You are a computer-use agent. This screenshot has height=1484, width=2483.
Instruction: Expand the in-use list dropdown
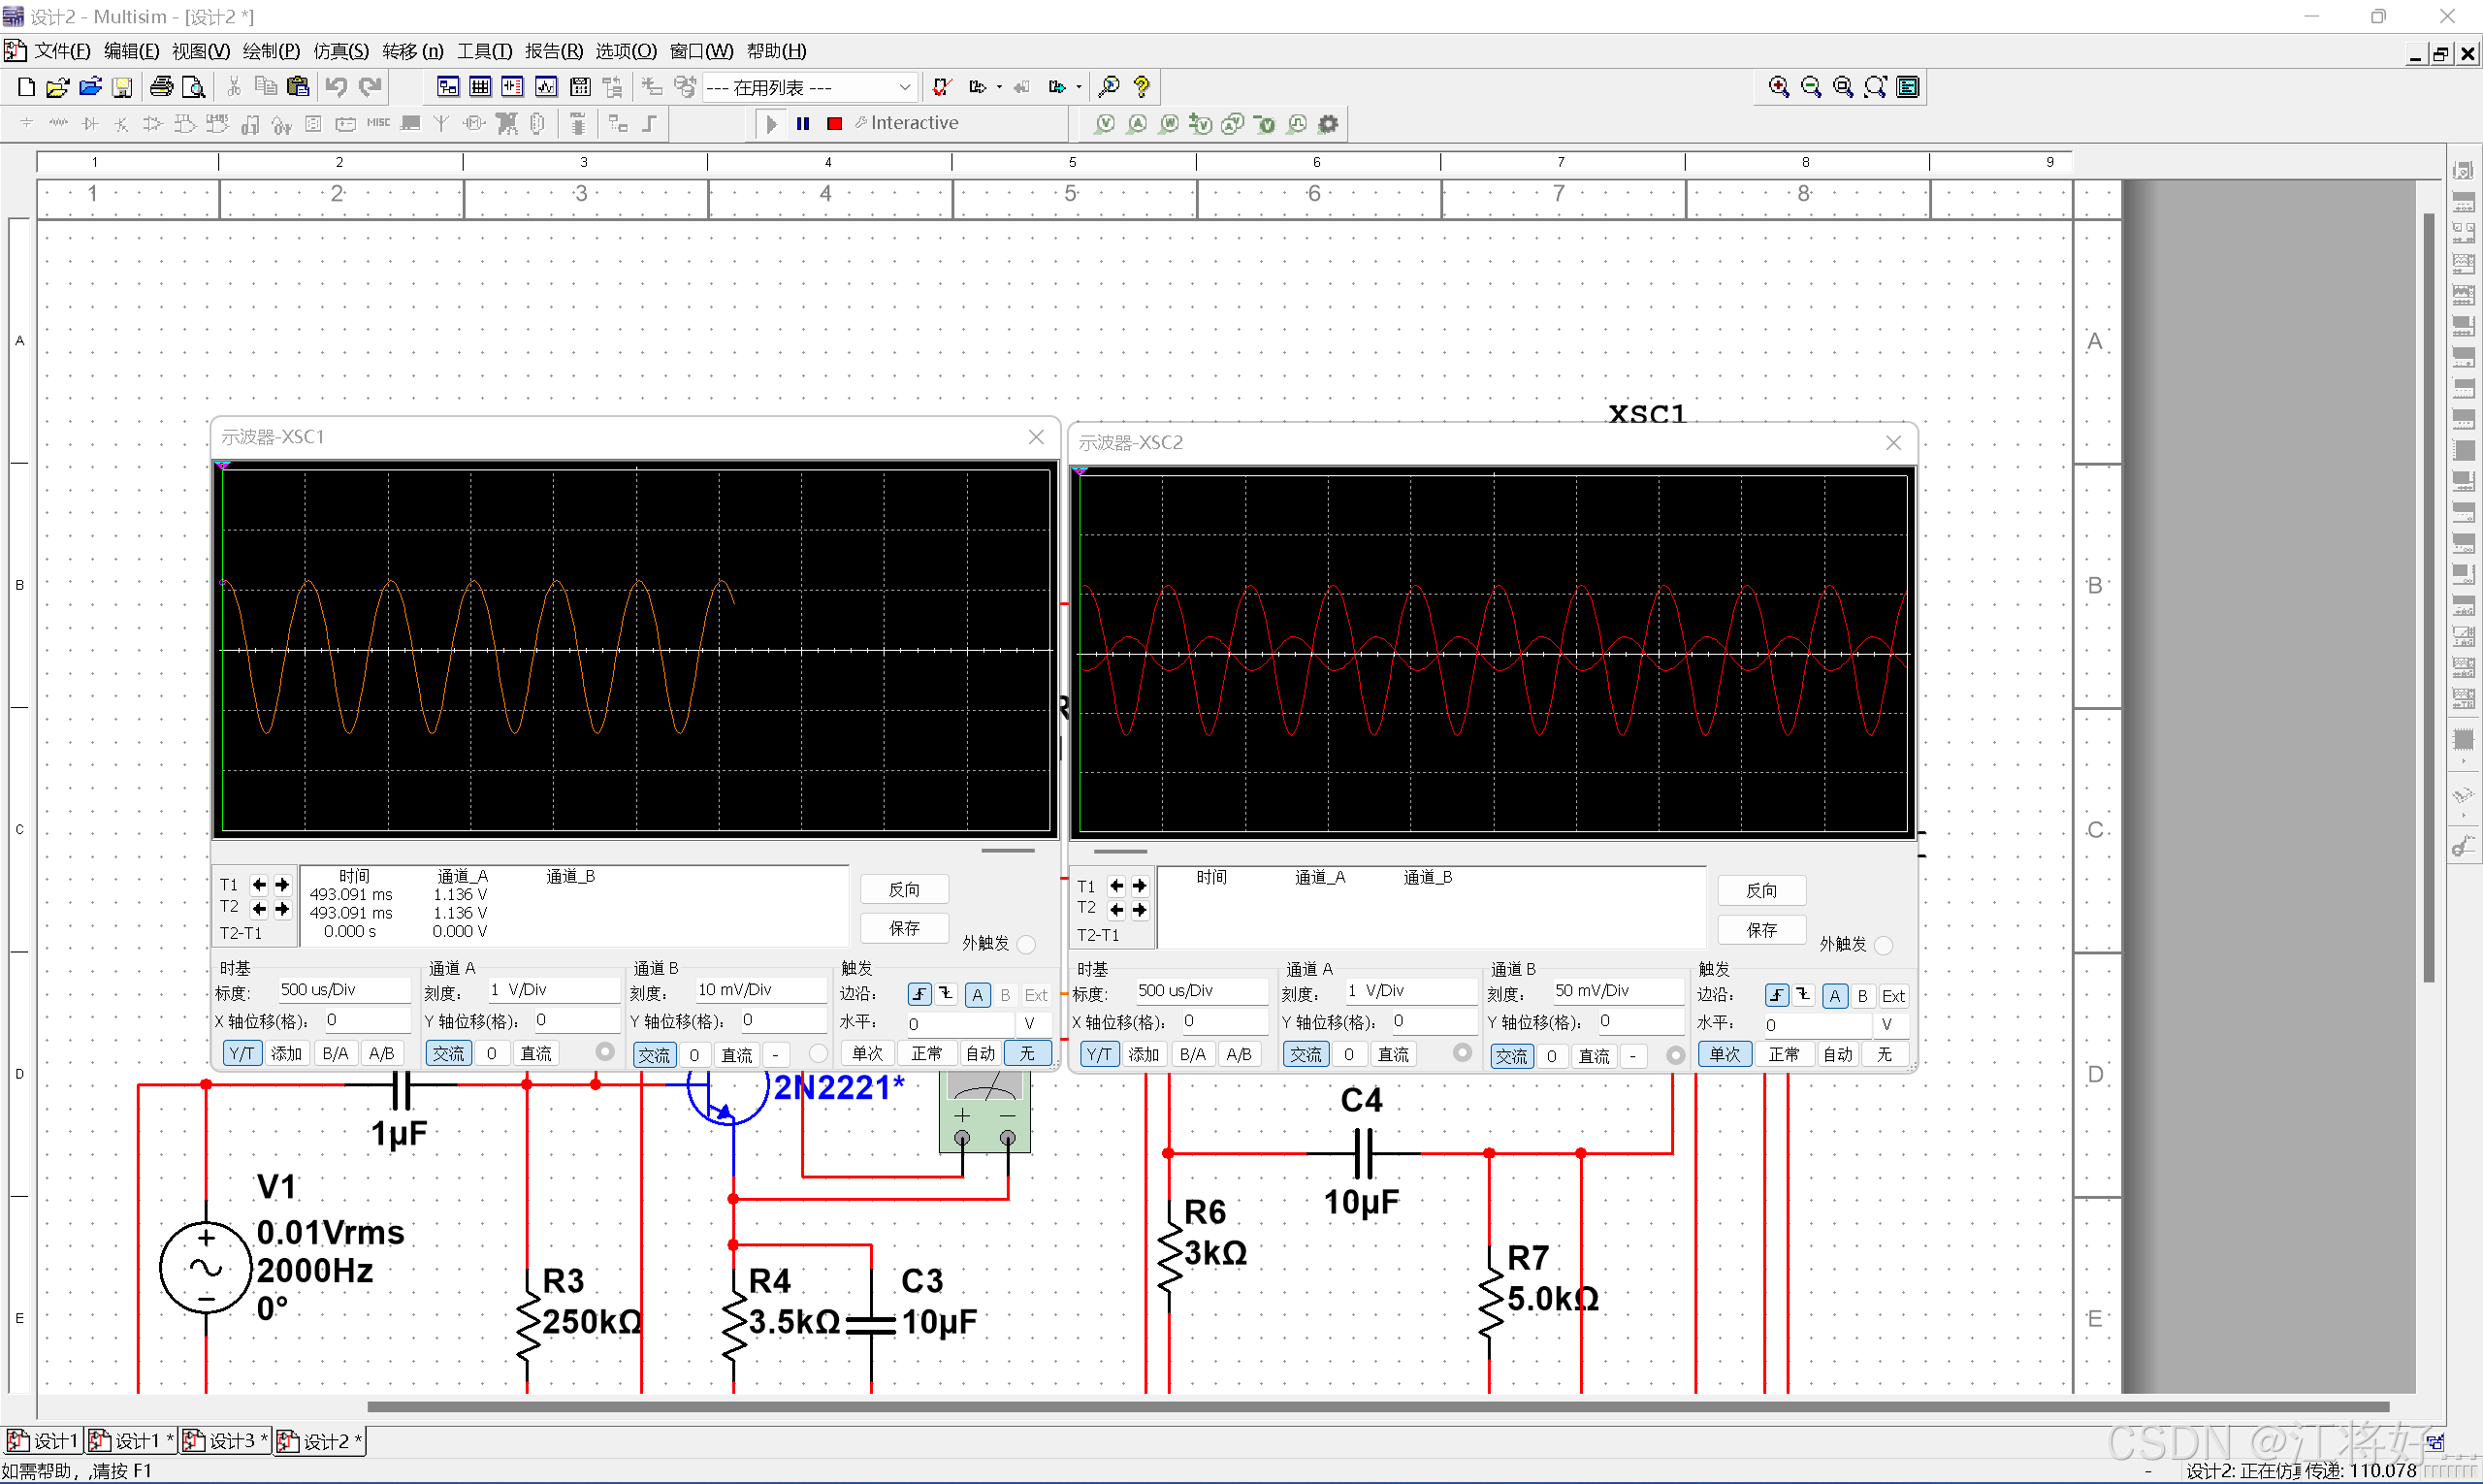(x=904, y=88)
